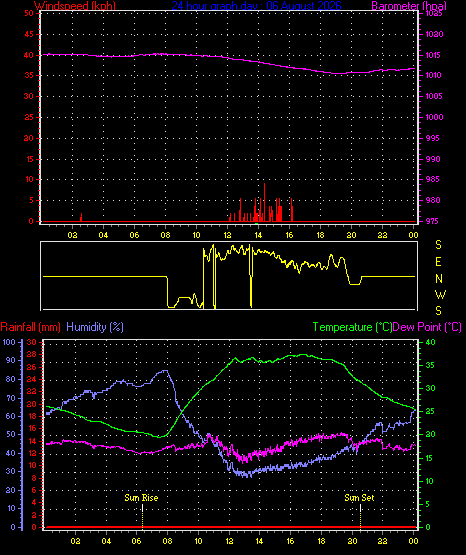Click the 'E' wind direction label
Screen dimensions: 466x555
pos(438,262)
